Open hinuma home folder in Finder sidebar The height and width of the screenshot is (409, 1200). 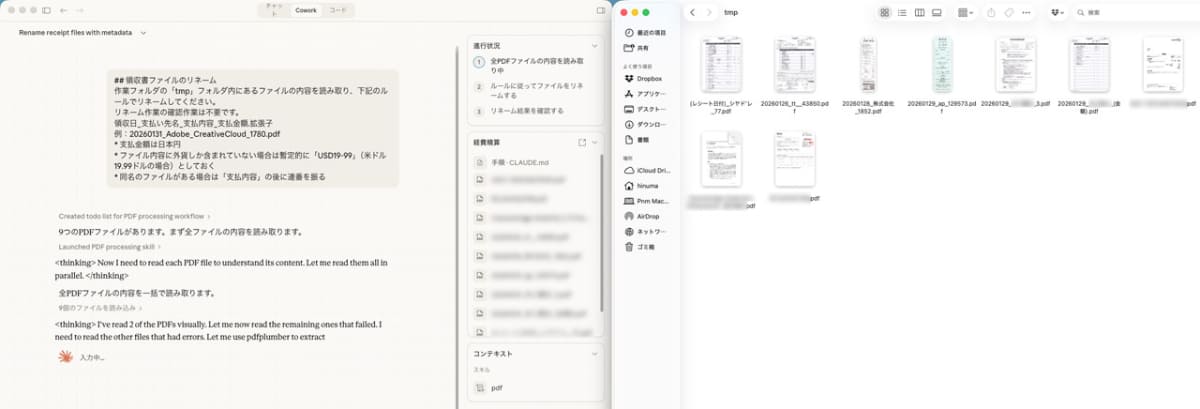pos(642,185)
